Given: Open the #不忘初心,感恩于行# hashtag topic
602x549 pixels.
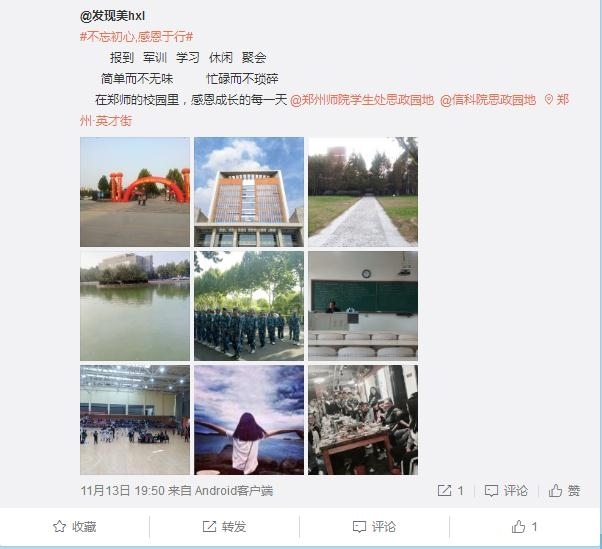Looking at the screenshot, I should tap(136, 37).
